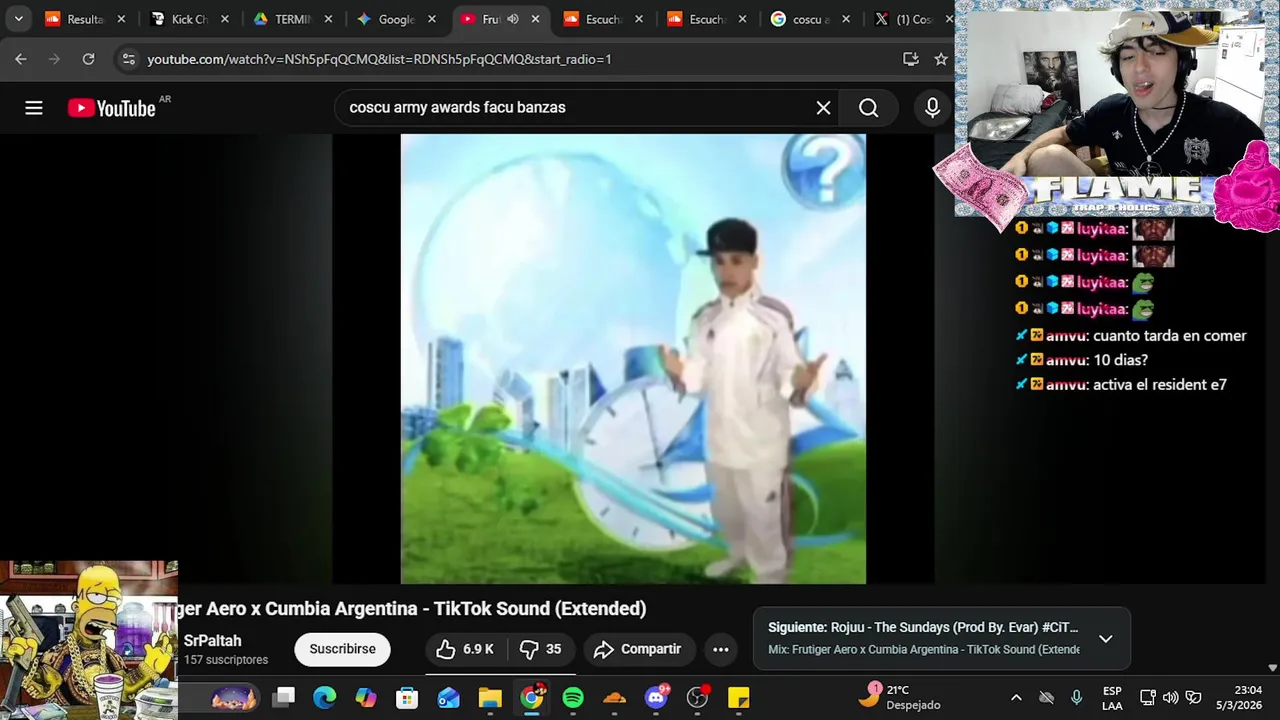Go to the YouTube home logo
This screenshot has width=1280, height=720.
point(112,108)
